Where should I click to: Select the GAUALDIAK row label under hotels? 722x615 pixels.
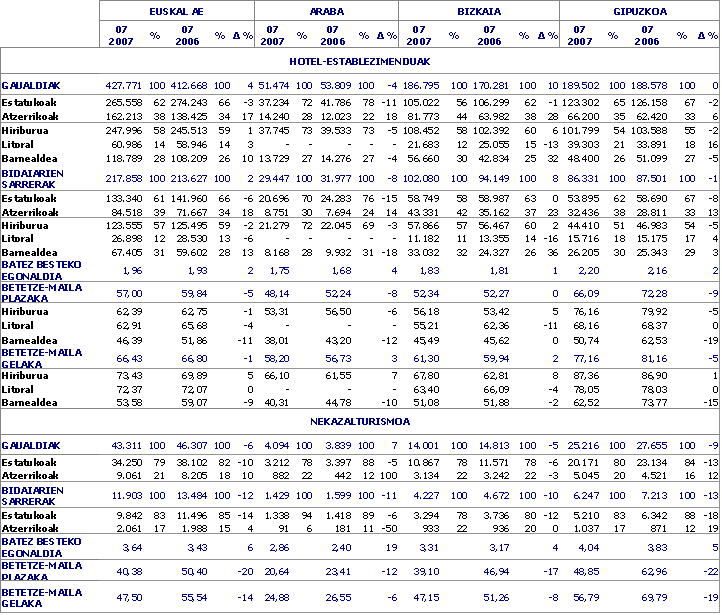point(31,87)
